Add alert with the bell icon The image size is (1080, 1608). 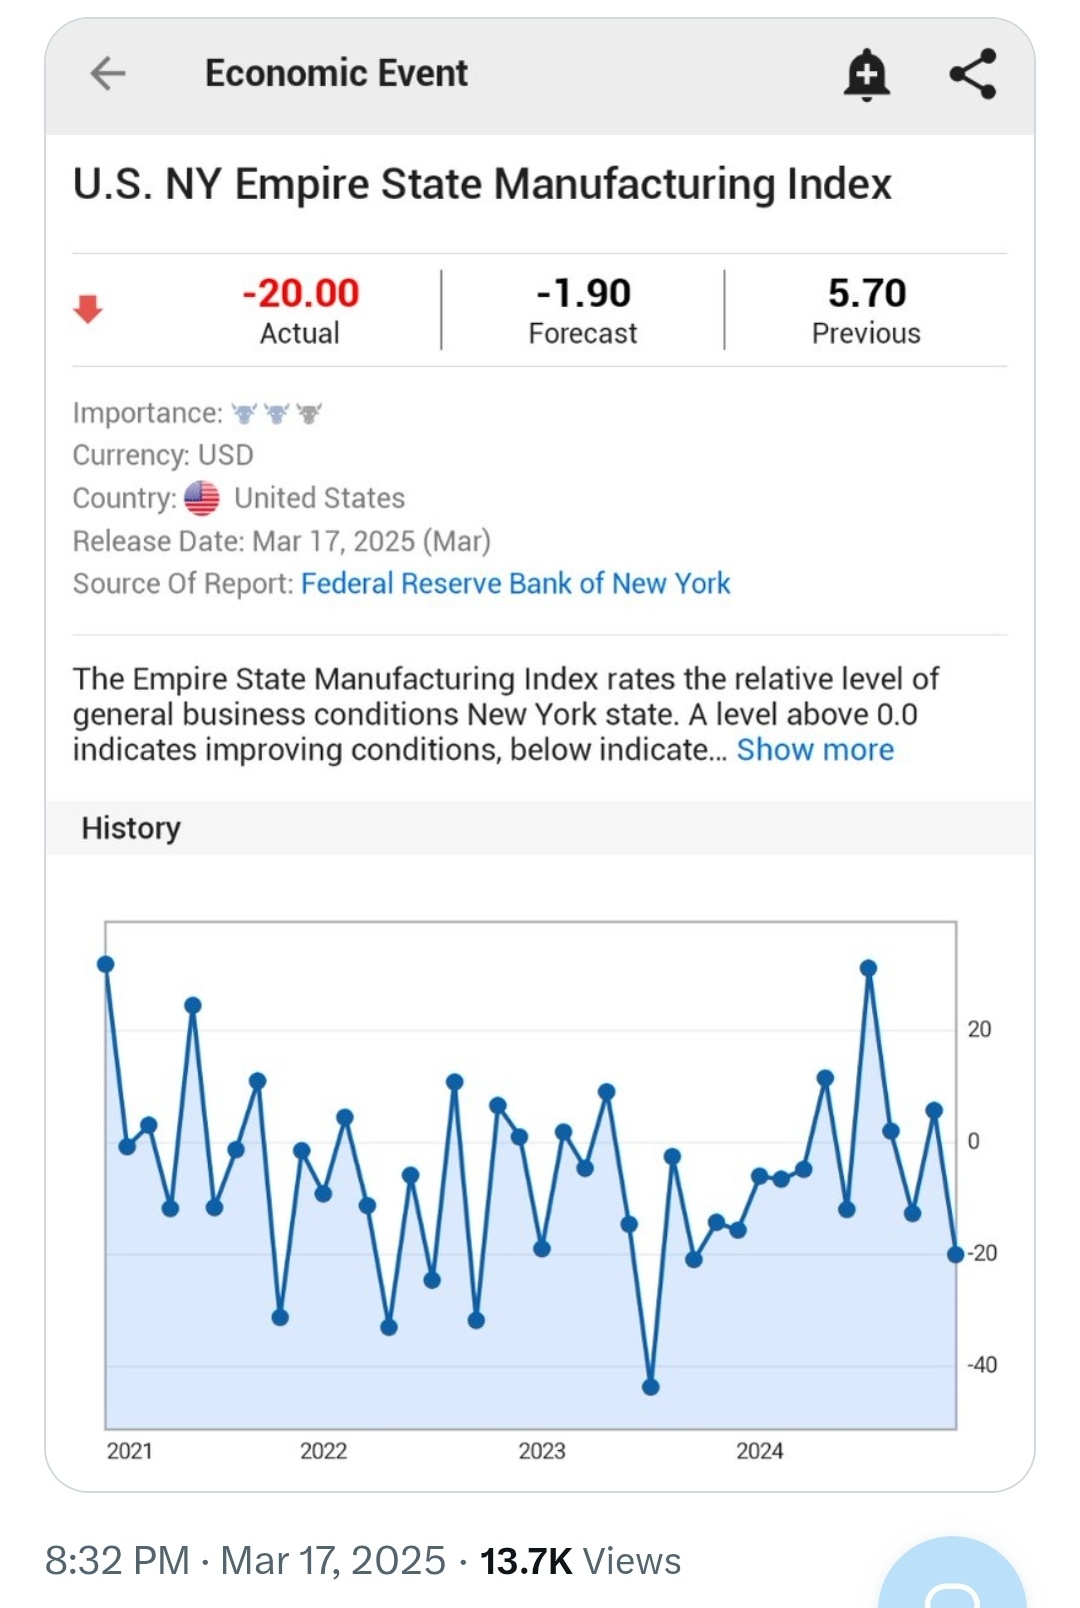click(866, 74)
